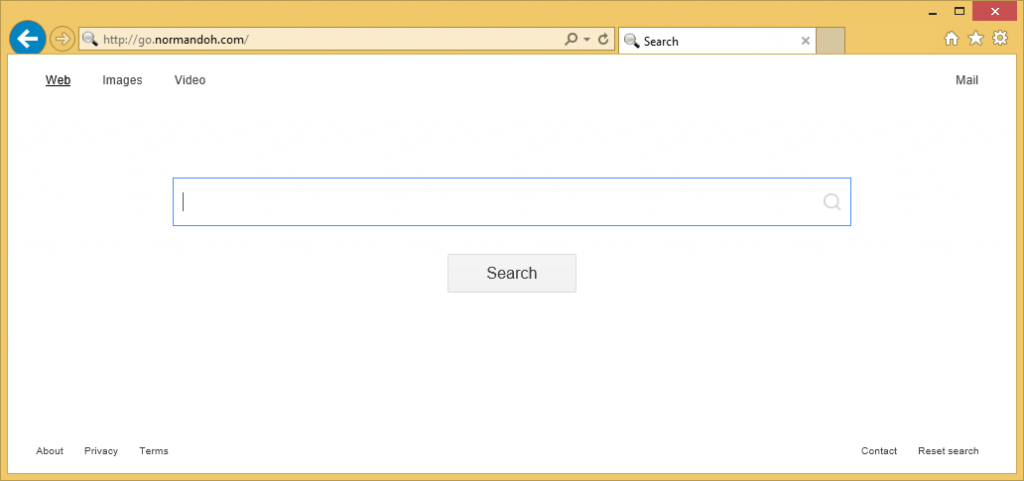
Task: Click the Reset search link
Action: tap(948, 451)
